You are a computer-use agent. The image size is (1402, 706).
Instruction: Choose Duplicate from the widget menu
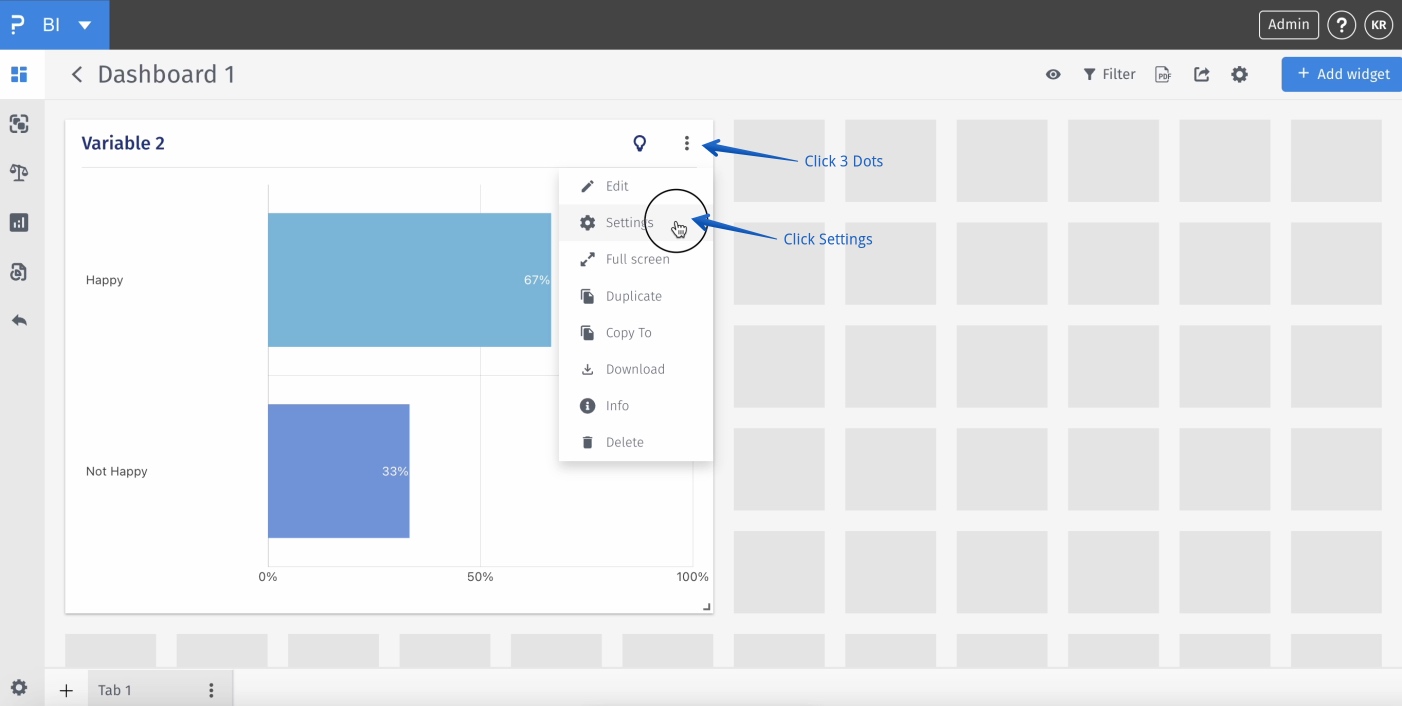636,296
